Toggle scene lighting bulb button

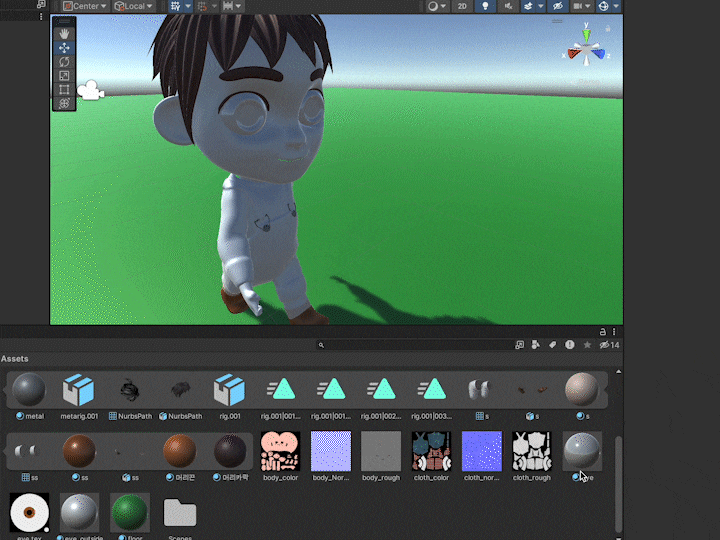(x=485, y=6)
